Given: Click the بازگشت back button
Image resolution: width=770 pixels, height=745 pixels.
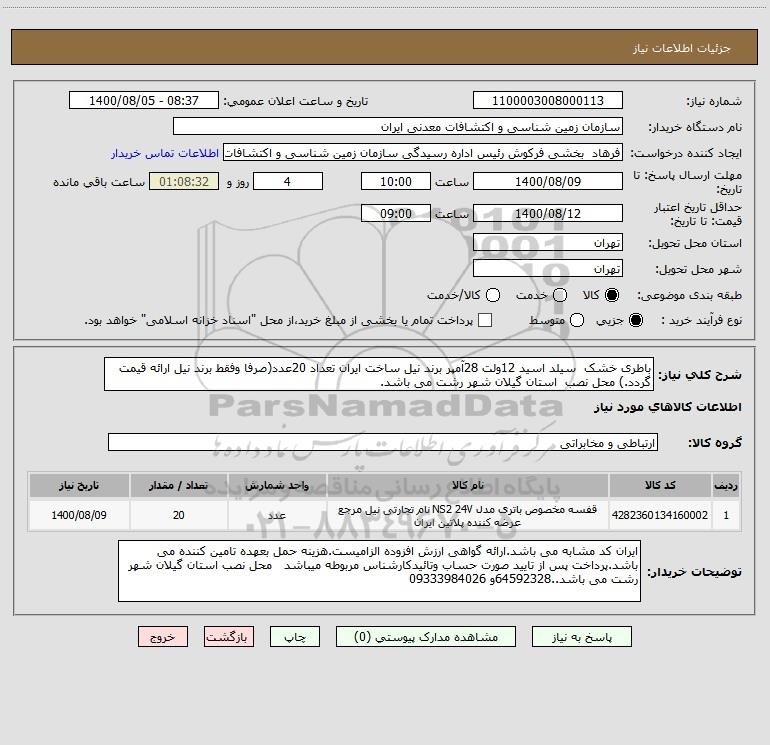Looking at the screenshot, I should 229,637.
